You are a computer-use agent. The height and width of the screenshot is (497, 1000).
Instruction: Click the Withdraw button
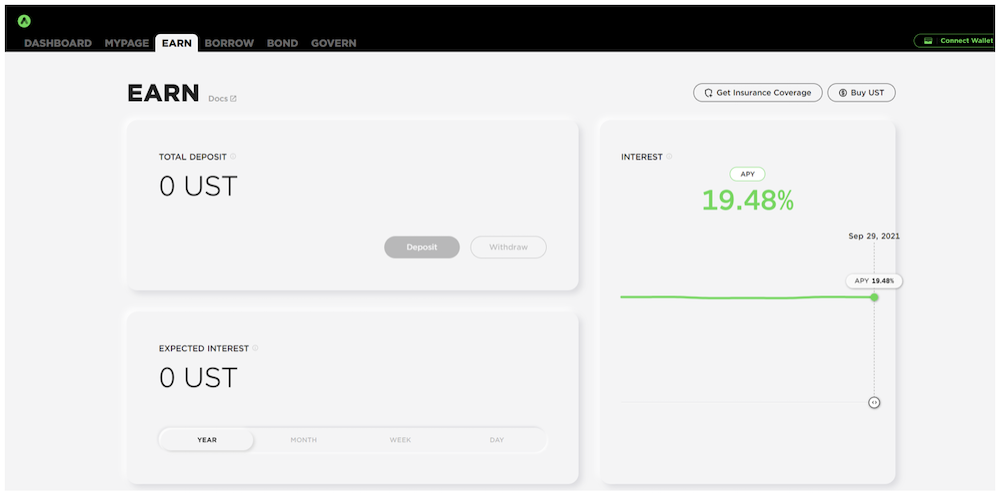click(x=508, y=247)
